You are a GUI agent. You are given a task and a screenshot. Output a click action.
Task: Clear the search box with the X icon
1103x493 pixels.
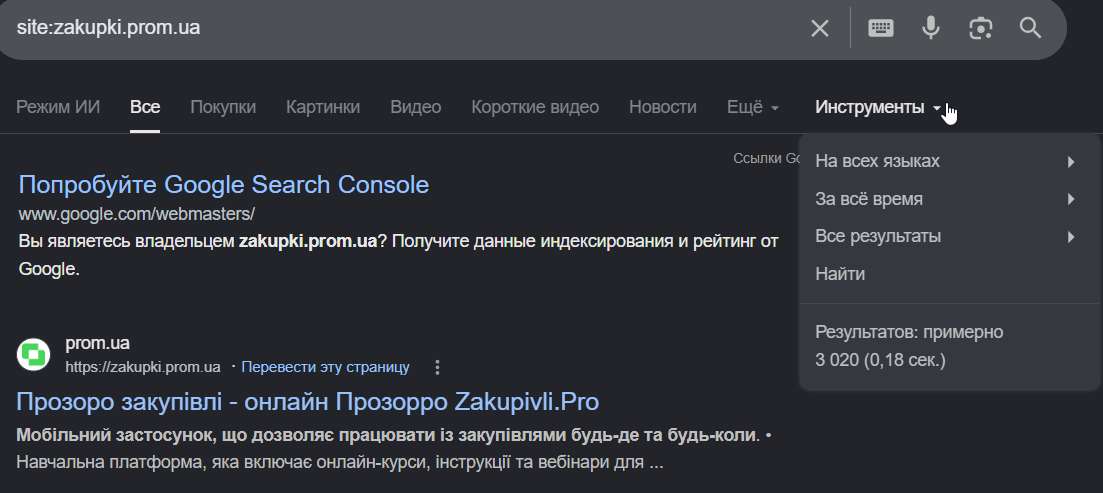(x=820, y=28)
